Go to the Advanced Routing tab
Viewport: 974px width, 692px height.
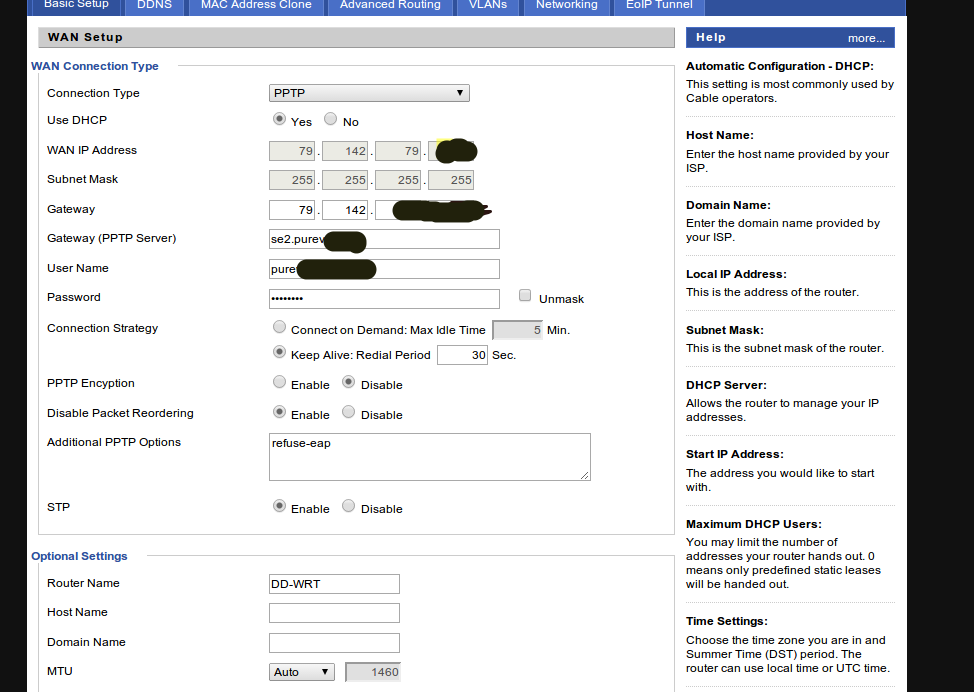(390, 5)
